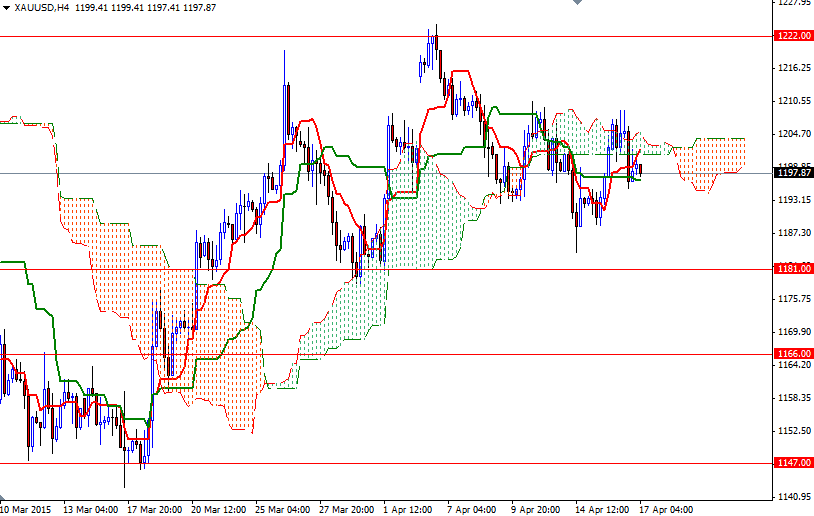The height and width of the screenshot is (516, 814).
Task: Click the gray chart shift marker at top
Action: pos(576,4)
